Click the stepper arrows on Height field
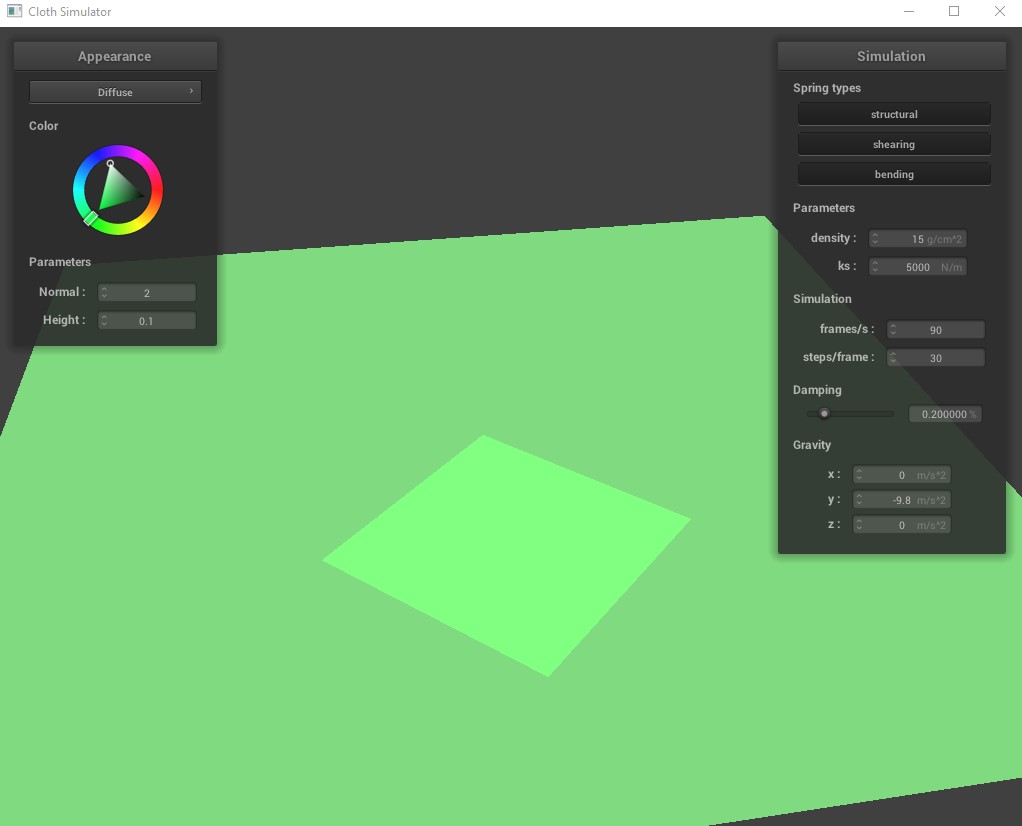This screenshot has width=1022, height=826. pyautogui.click(x=104, y=321)
